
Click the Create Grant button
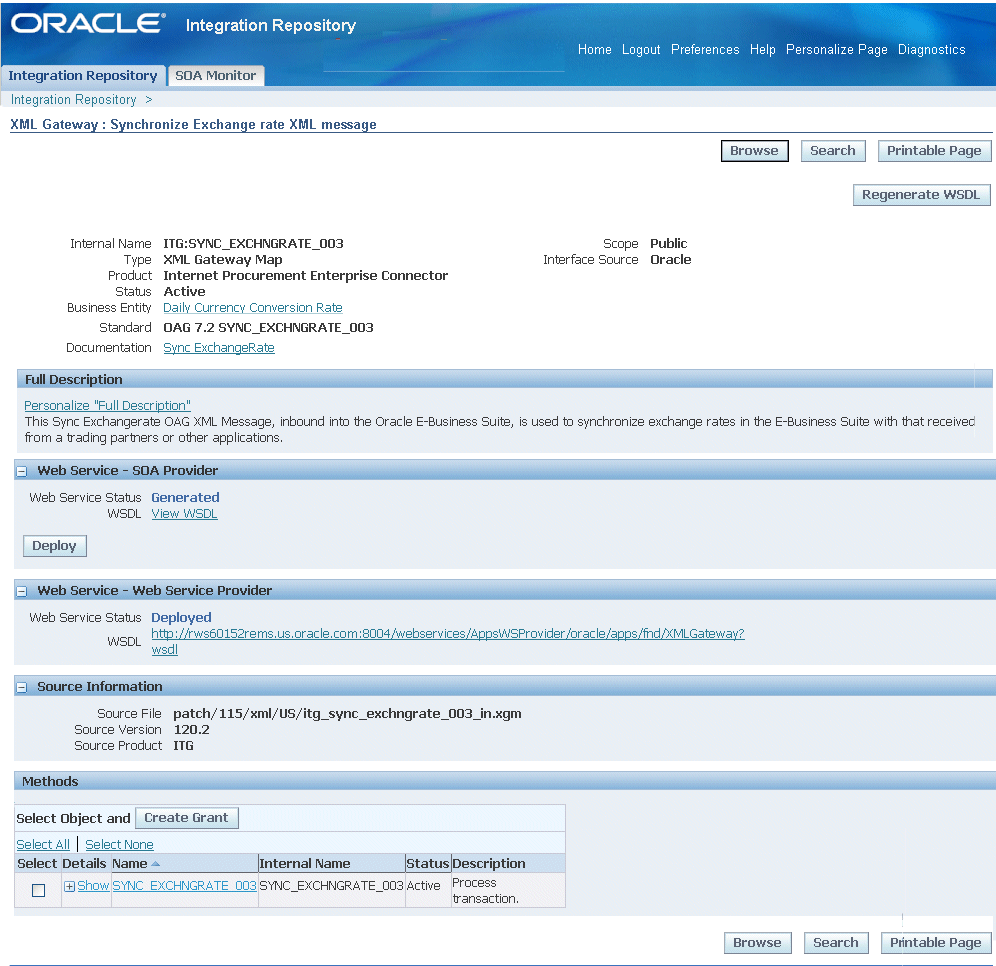click(x=187, y=818)
